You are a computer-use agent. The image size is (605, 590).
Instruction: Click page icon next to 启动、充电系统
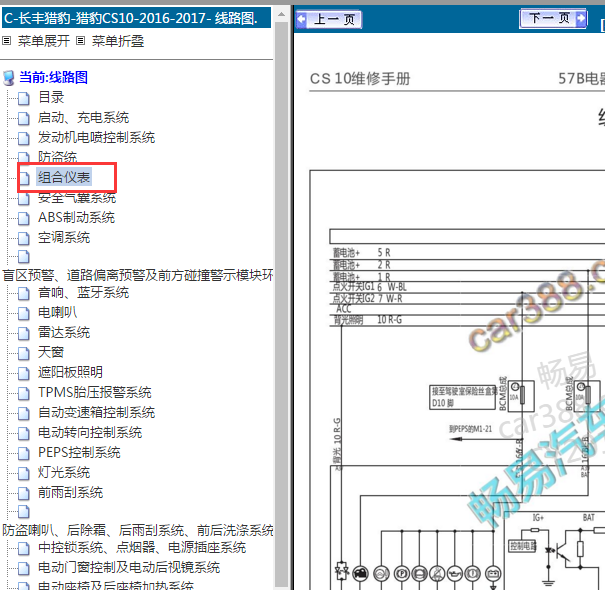pyautogui.click(x=24, y=118)
